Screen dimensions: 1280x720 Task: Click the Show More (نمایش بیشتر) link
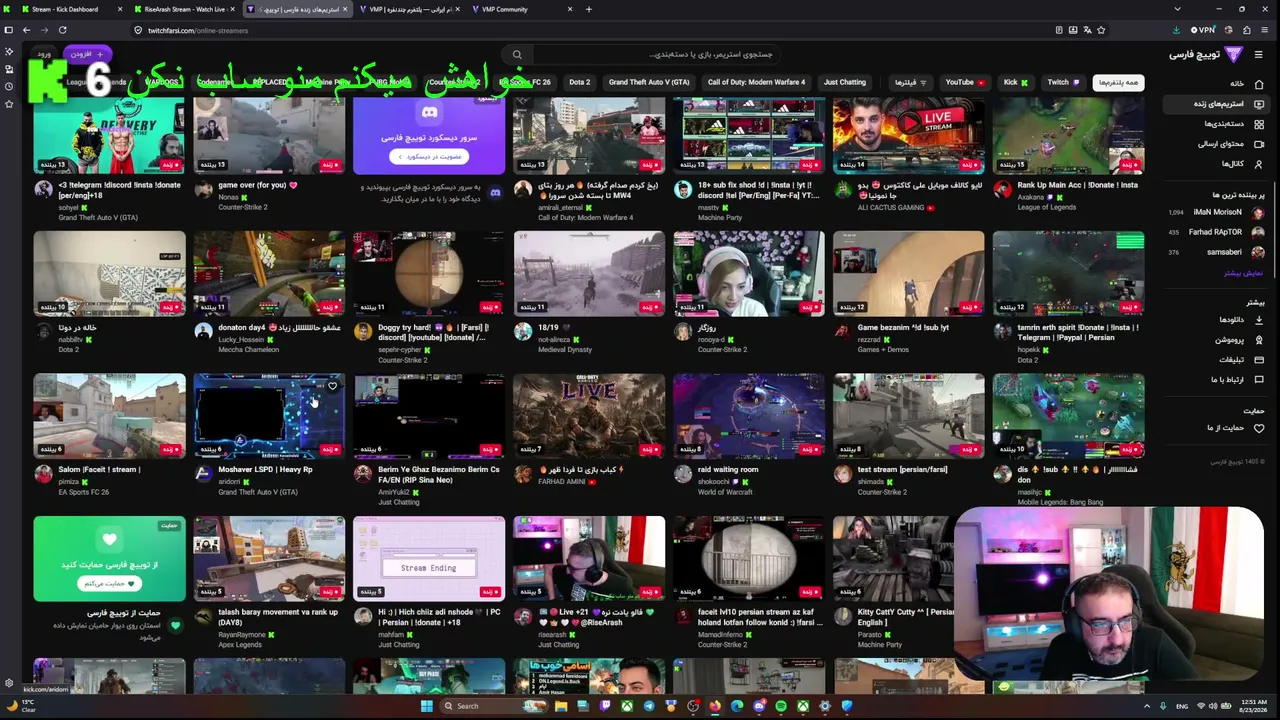point(1244,272)
